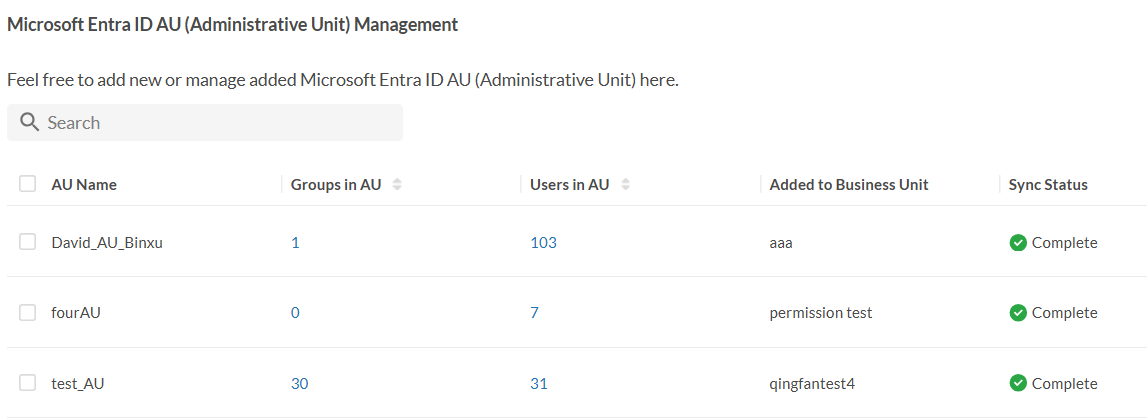Open groups count 0 for fourAU
1147x420 pixels.
[x=295, y=313]
